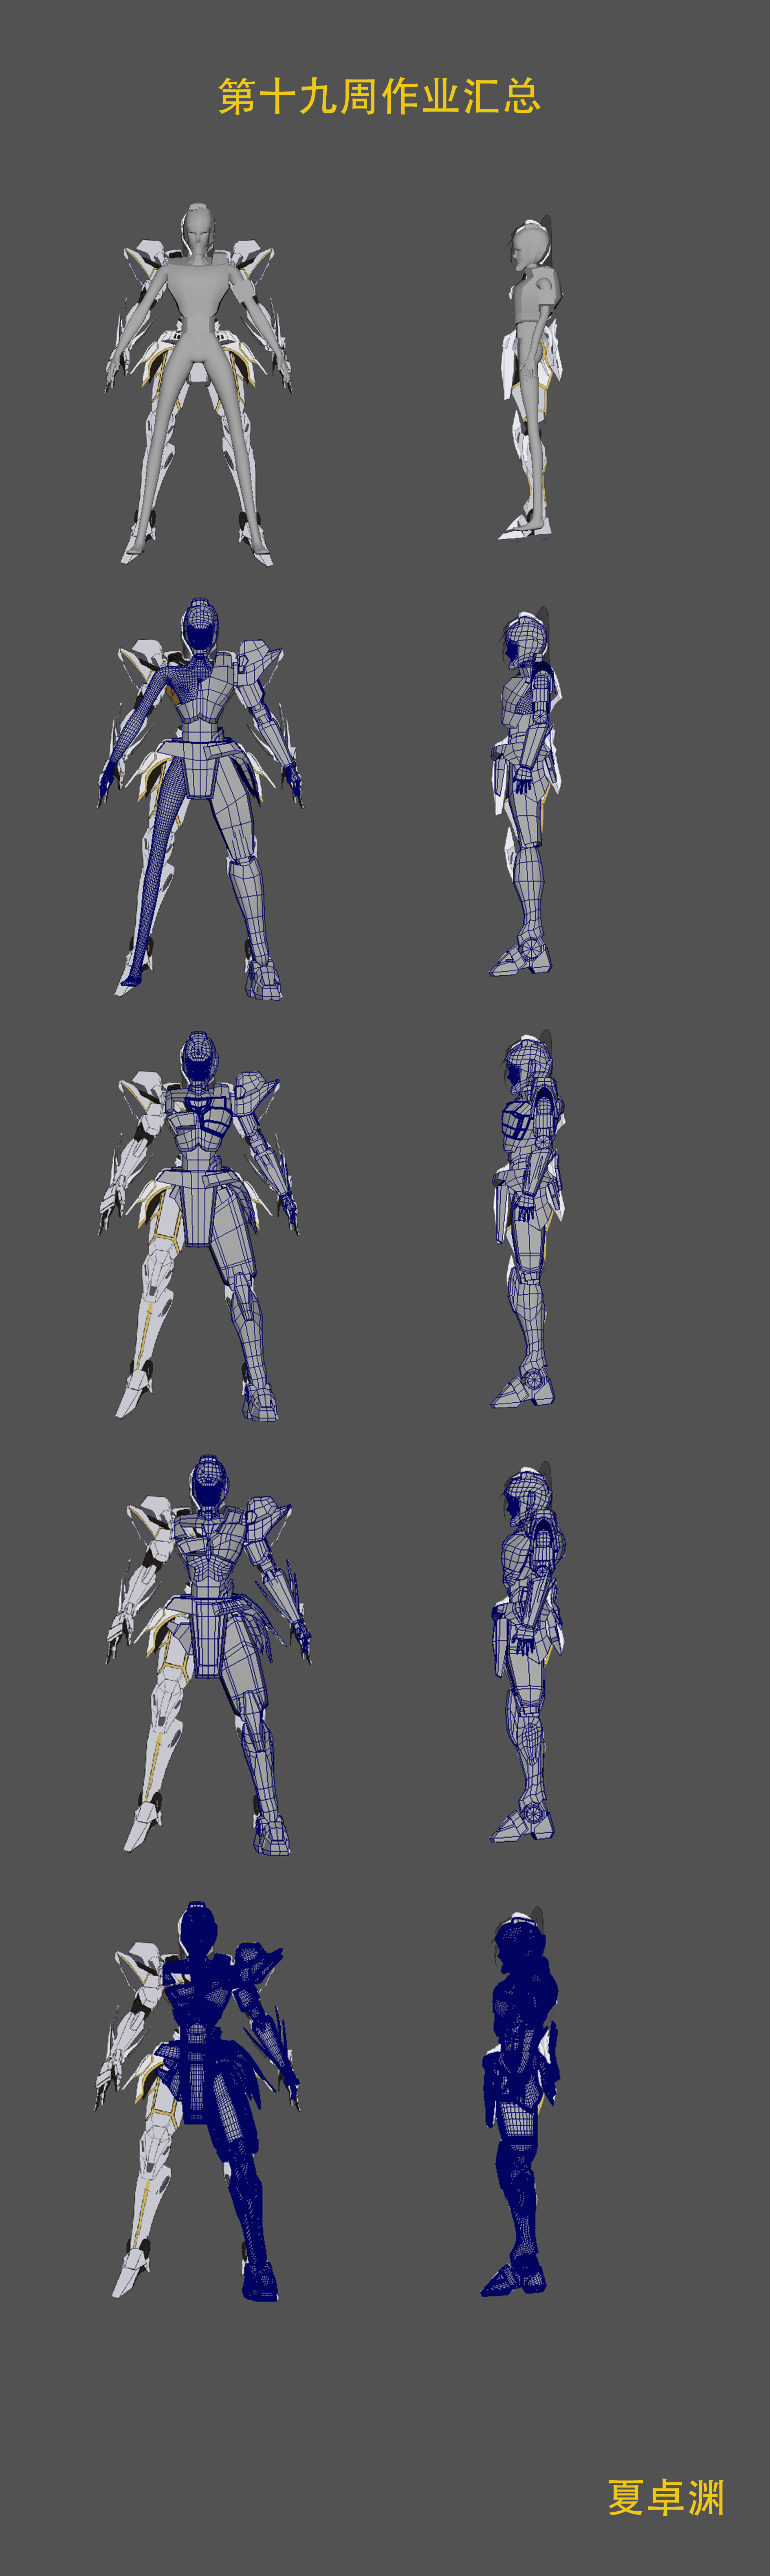
Task: Select fourth-row front armored wireframe model
Action: coord(208,1655)
